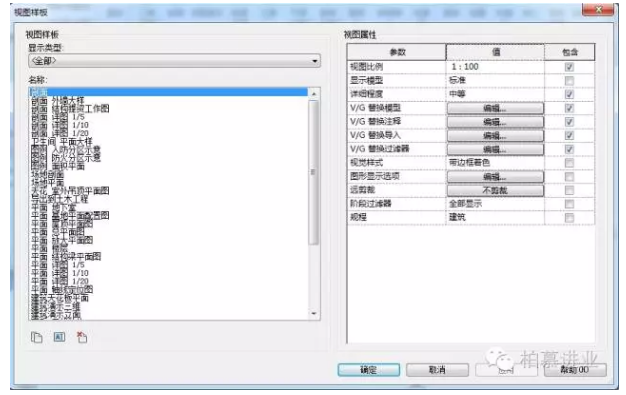Check the 规程 include checkbox

(569, 218)
